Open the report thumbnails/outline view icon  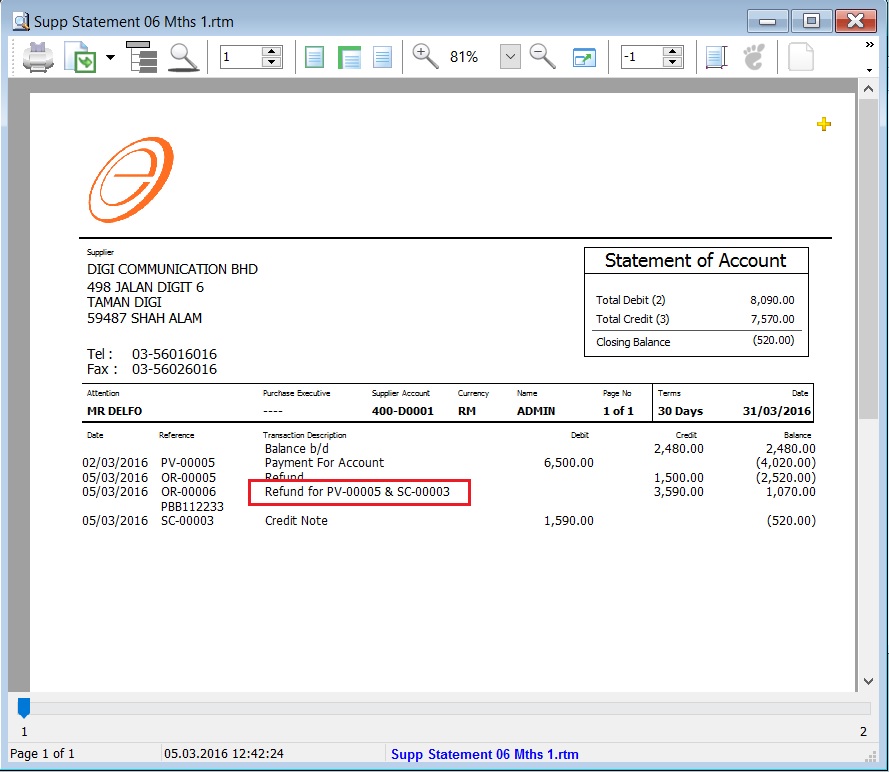(x=142, y=56)
